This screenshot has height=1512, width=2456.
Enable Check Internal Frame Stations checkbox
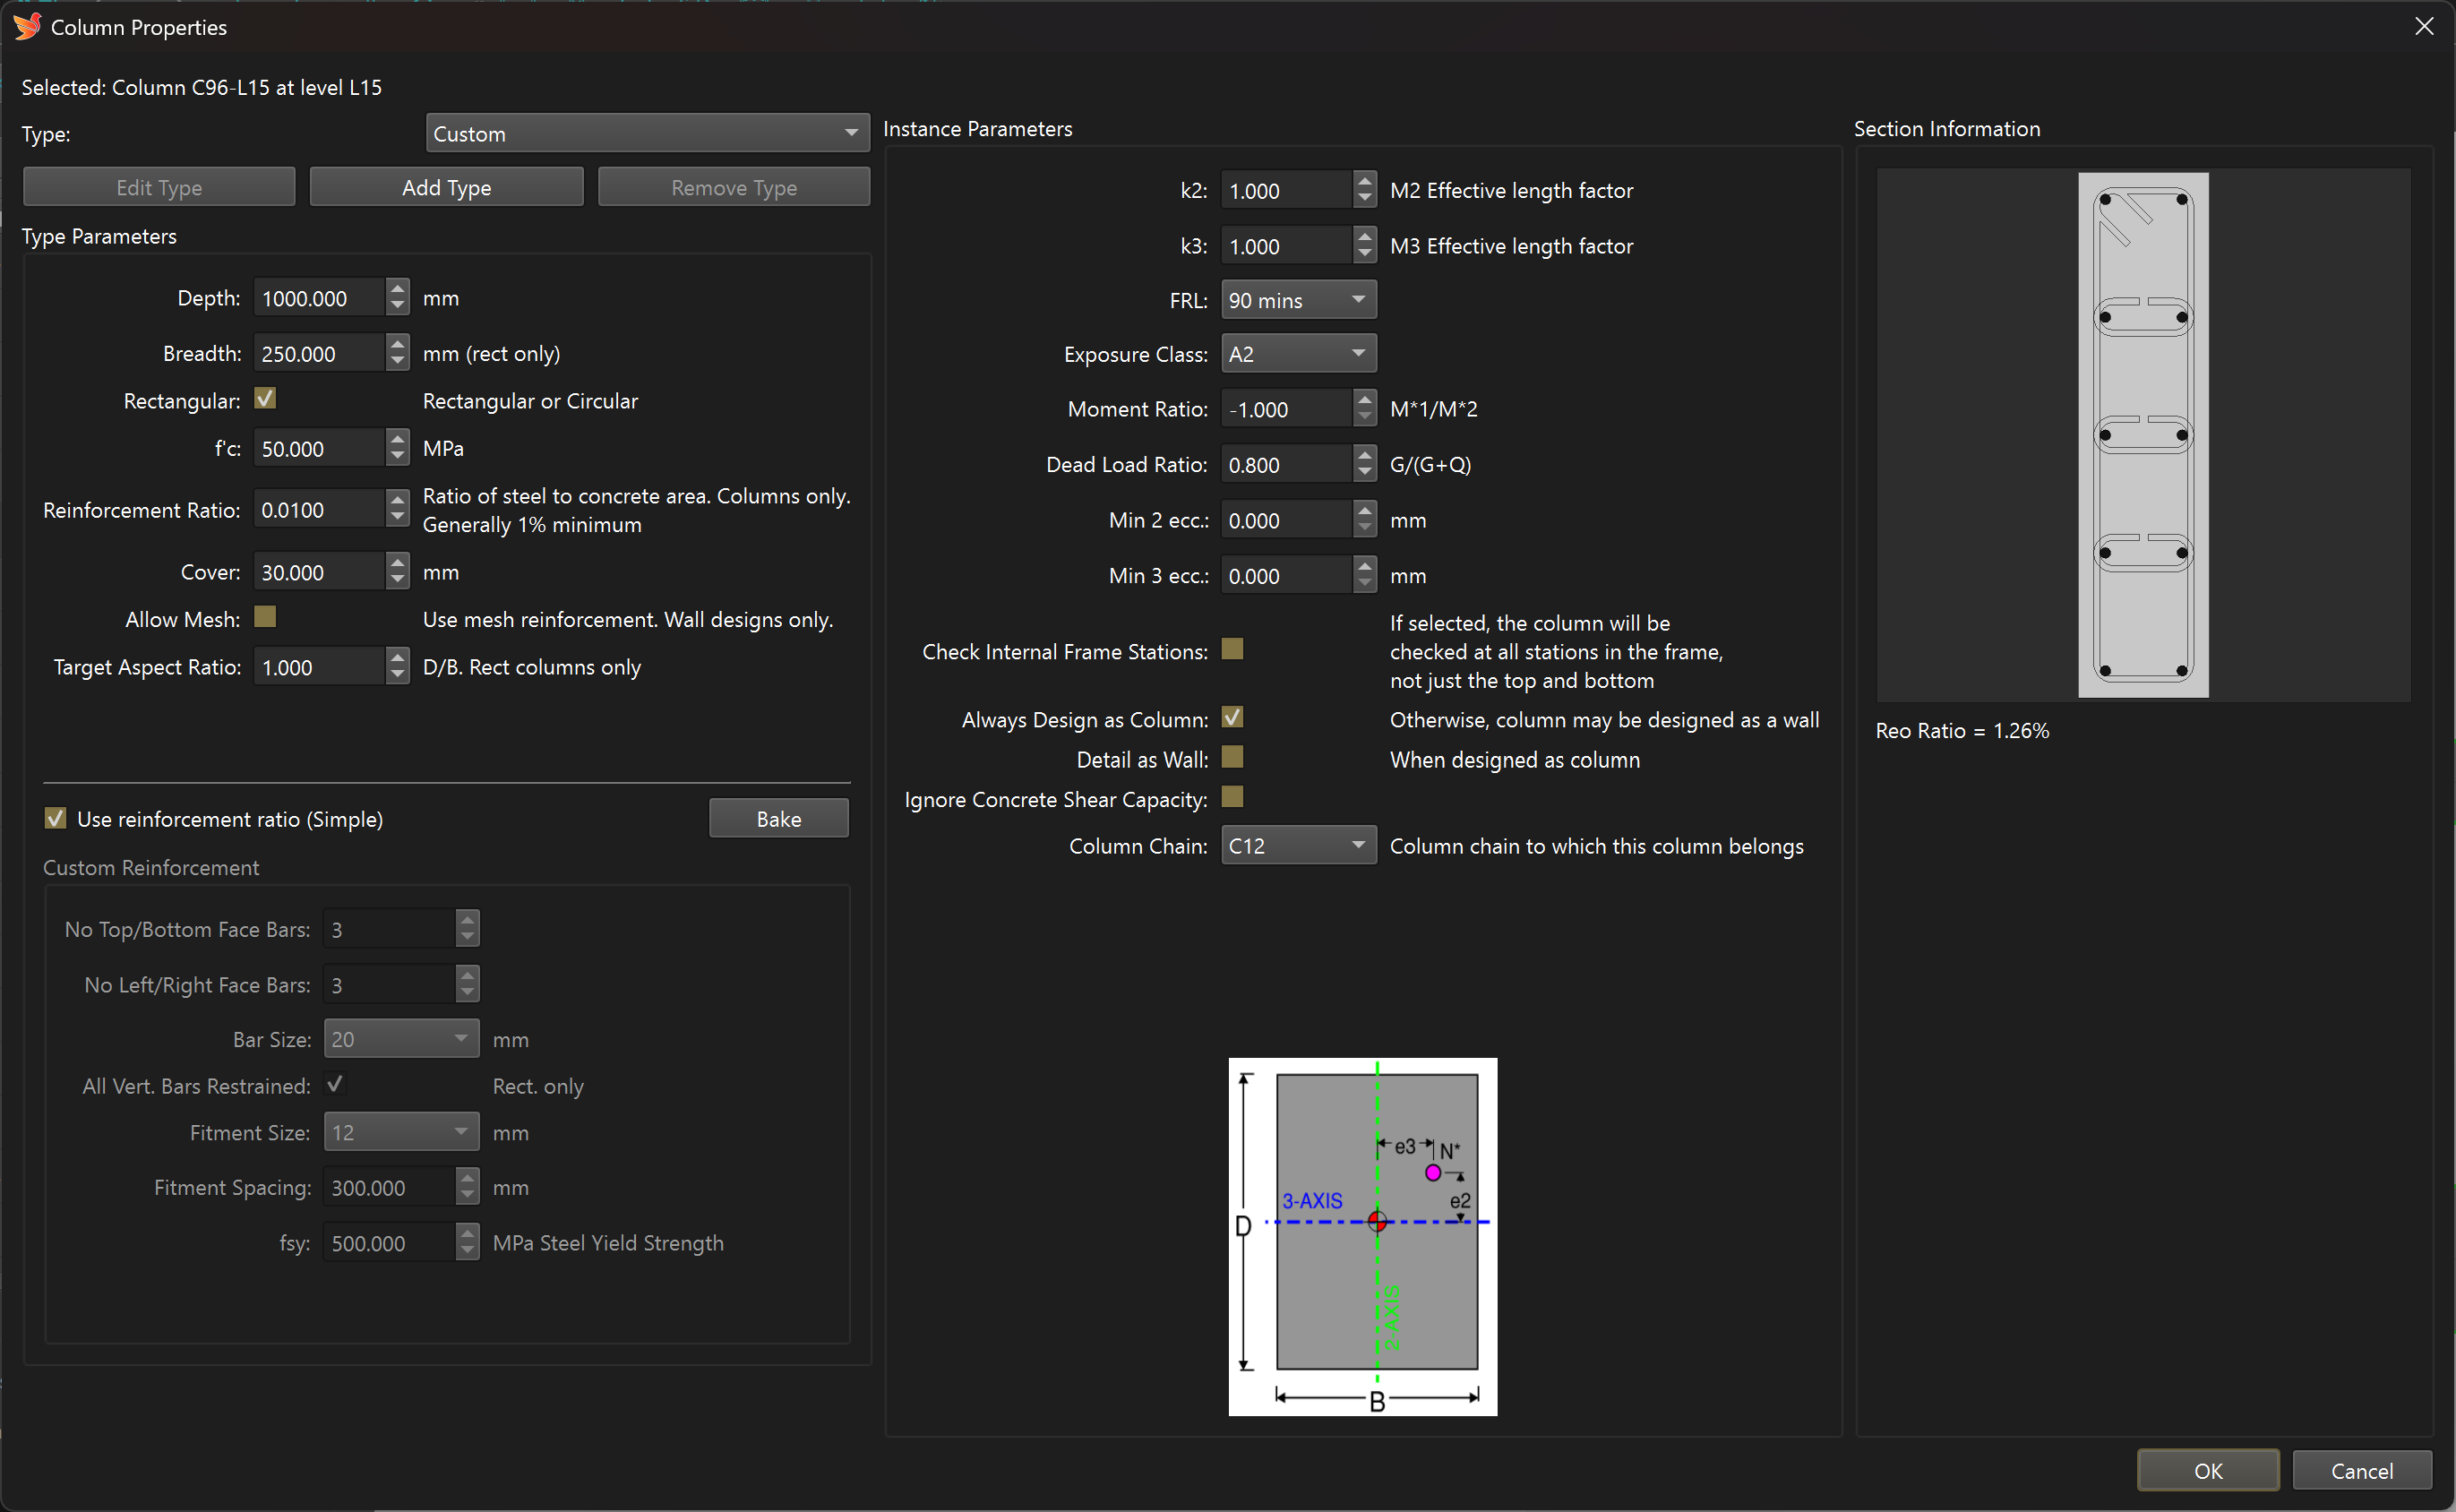coord(1232,650)
